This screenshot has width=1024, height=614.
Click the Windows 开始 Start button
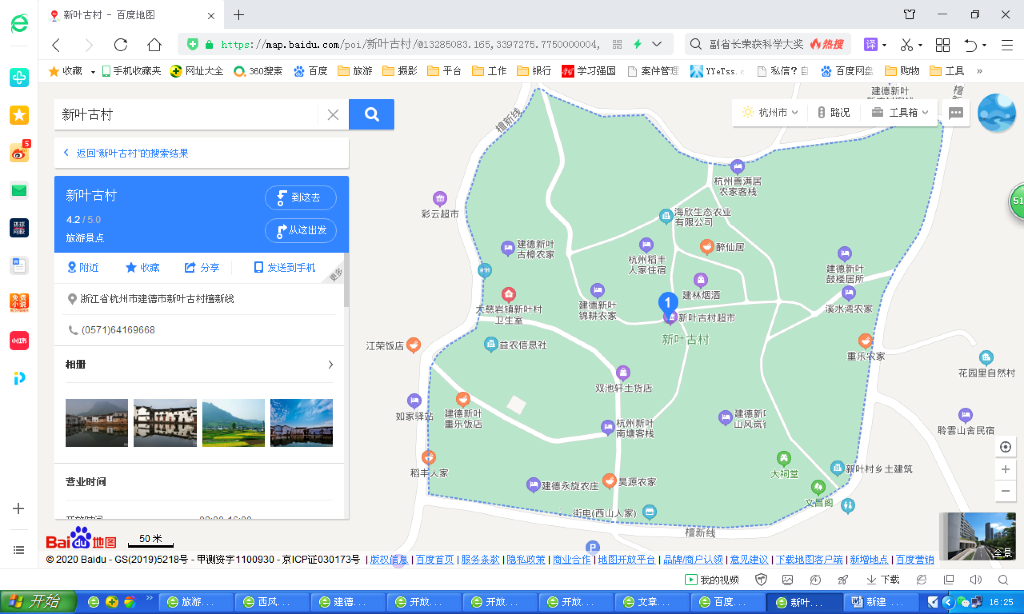point(38,602)
